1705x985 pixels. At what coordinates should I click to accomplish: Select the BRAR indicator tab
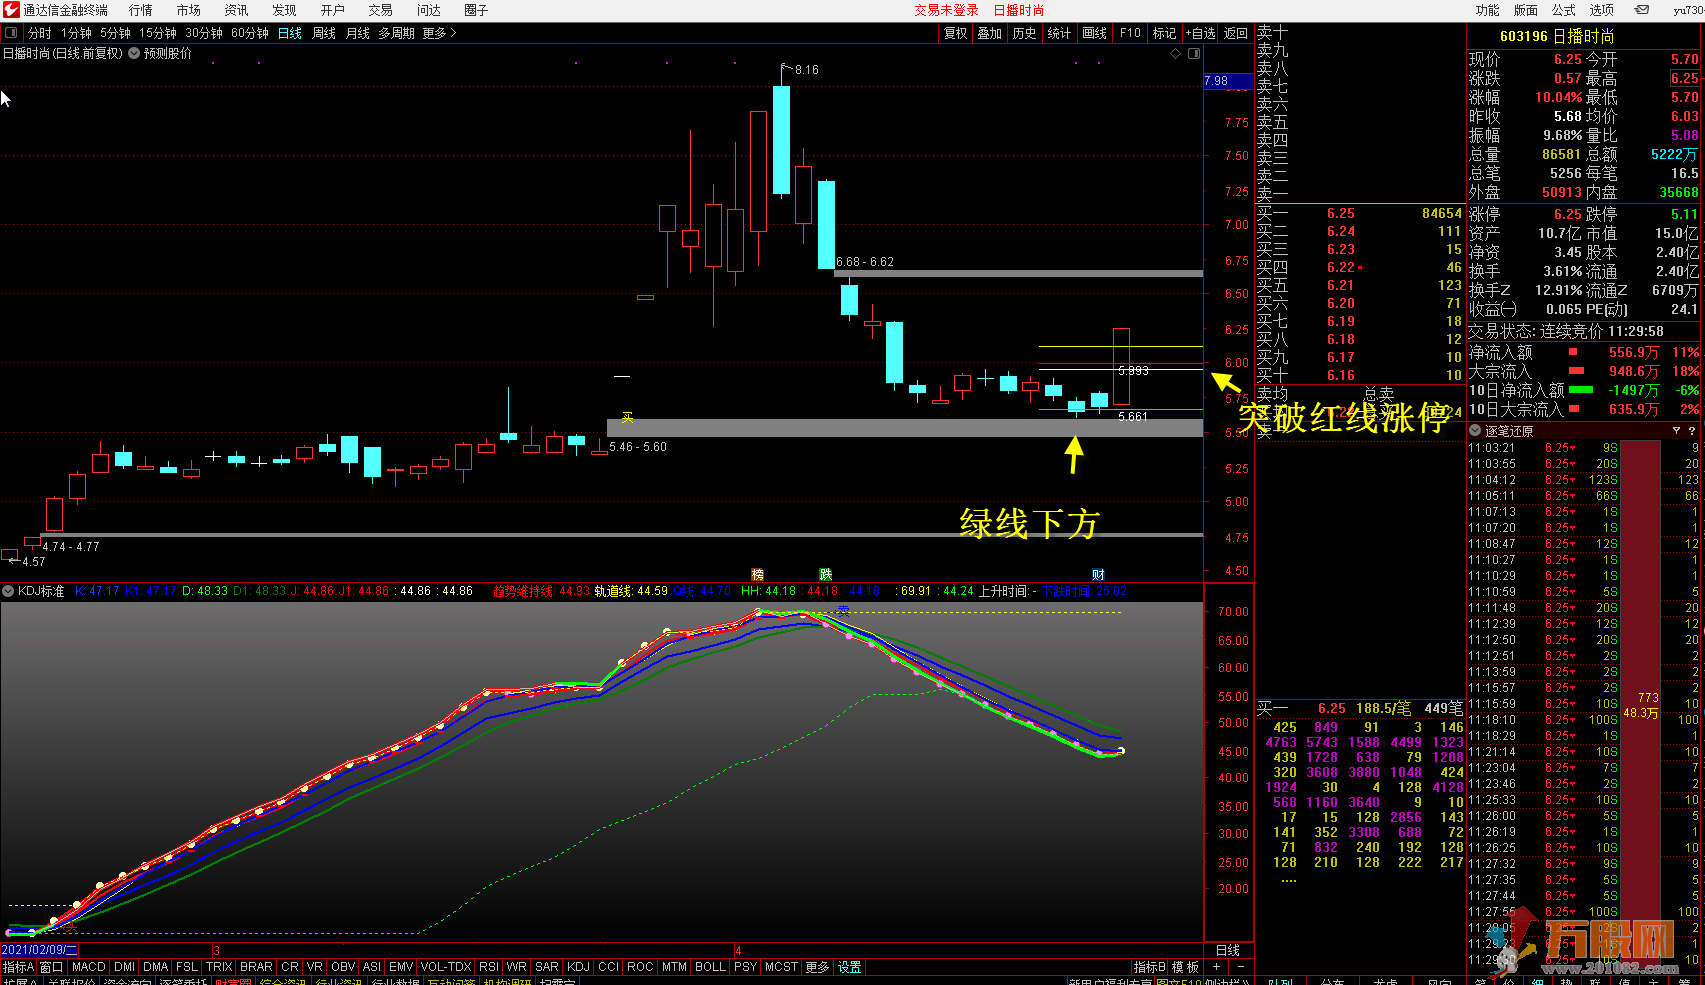click(256, 967)
